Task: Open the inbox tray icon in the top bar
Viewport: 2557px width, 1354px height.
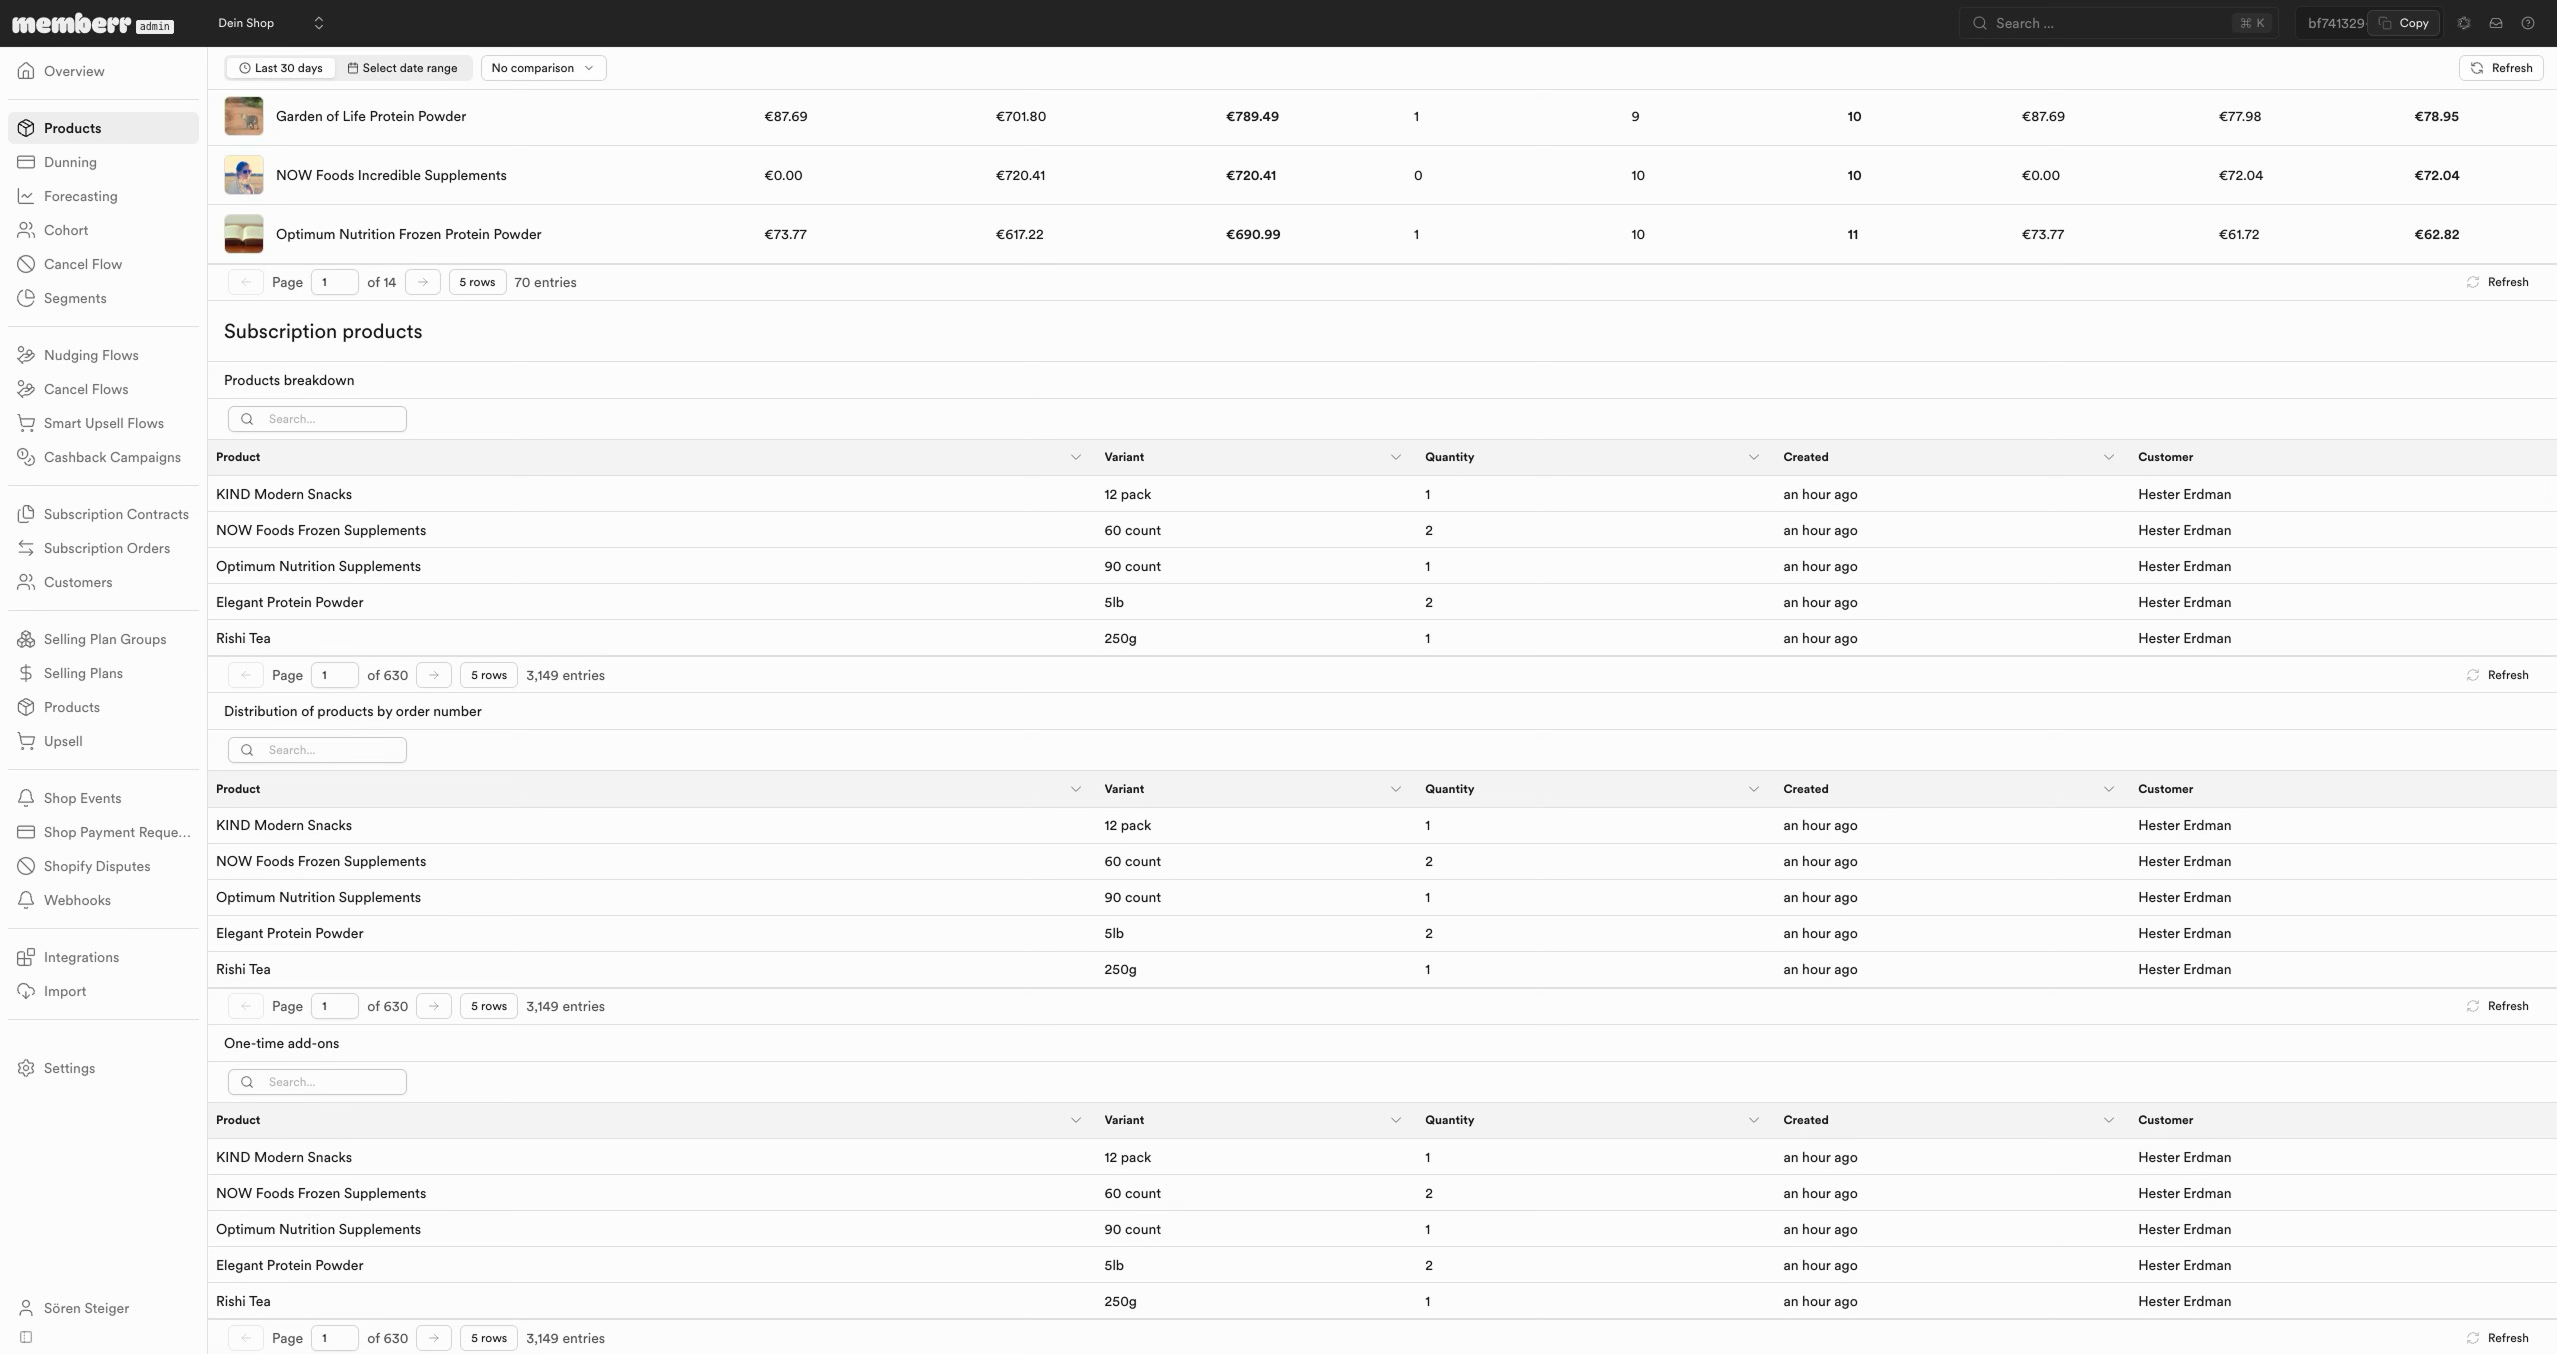Action: (x=2496, y=23)
